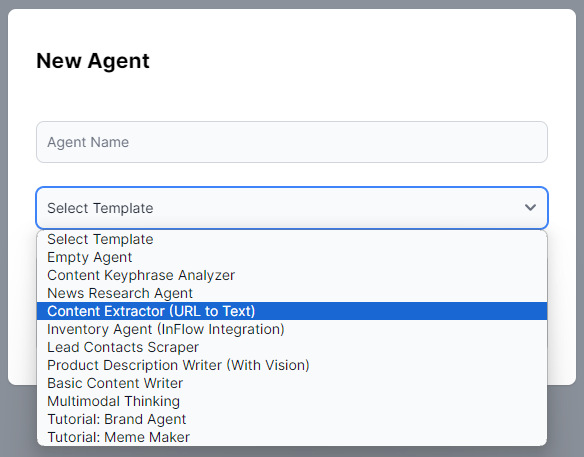Viewport: 584px width, 457px height.
Task: Click the Select Template combo box
Action: coord(292,208)
